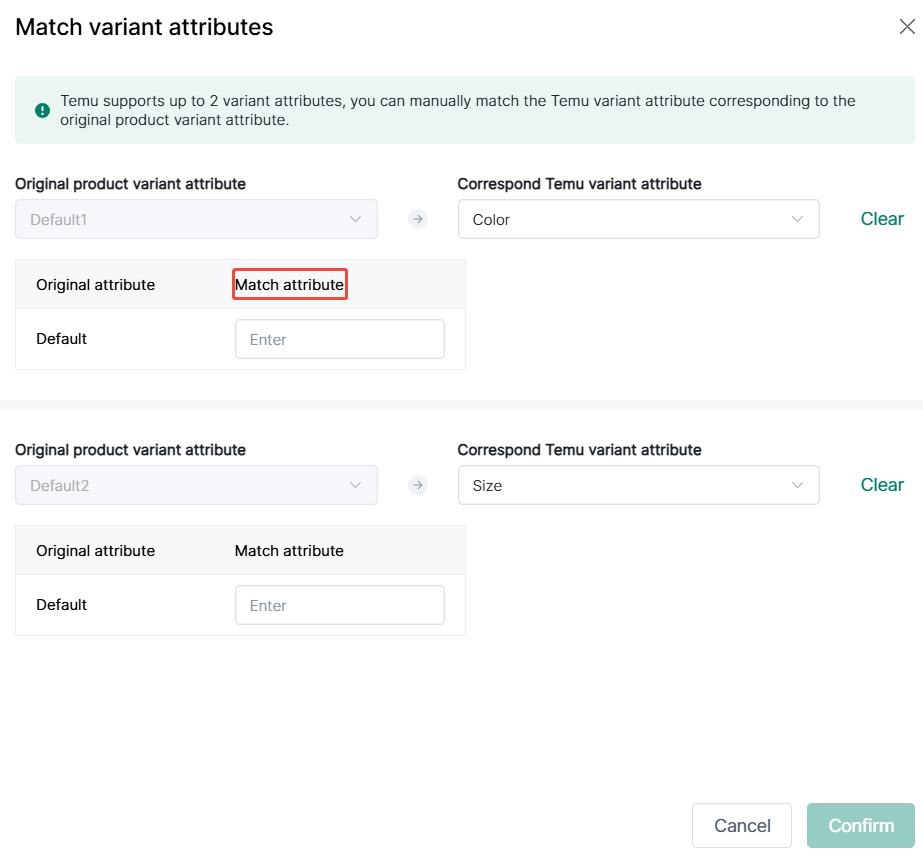Open the Default2 original attribute dropdown

click(x=196, y=485)
